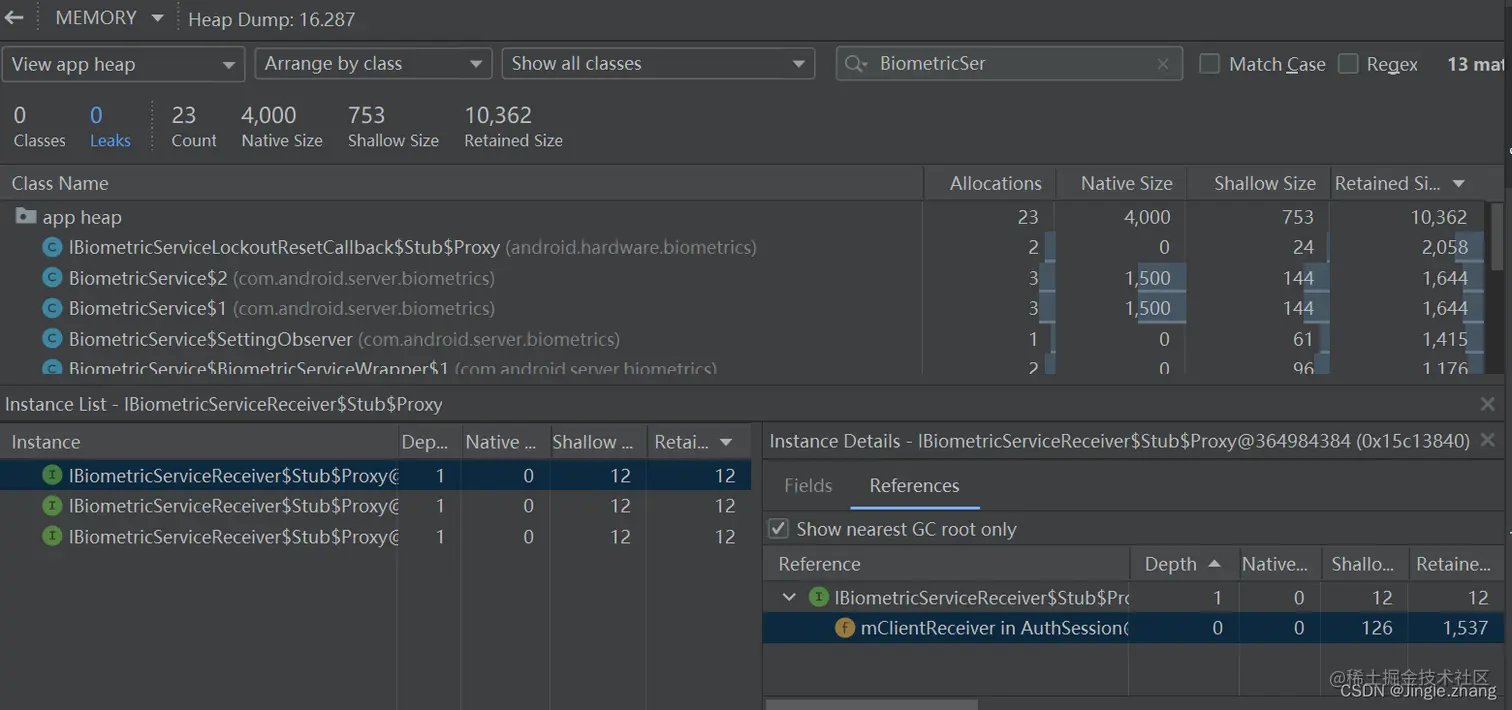This screenshot has width=1512, height=710.
Task: Select the app heap folder icon
Action: 26,217
